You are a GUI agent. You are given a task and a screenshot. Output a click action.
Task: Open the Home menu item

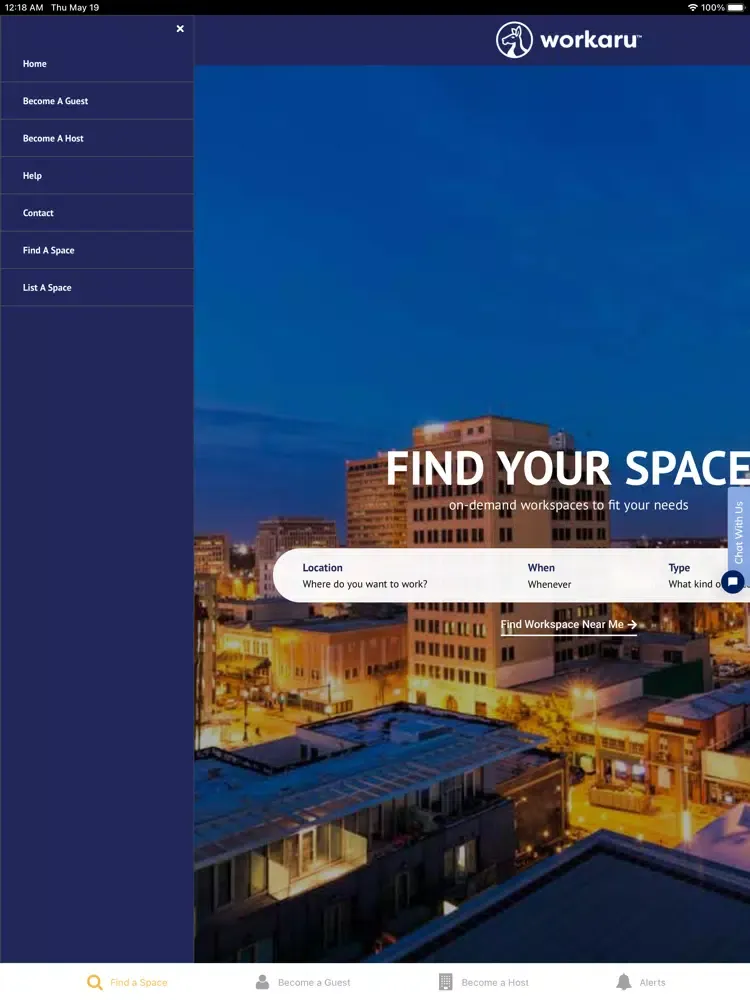pos(97,64)
